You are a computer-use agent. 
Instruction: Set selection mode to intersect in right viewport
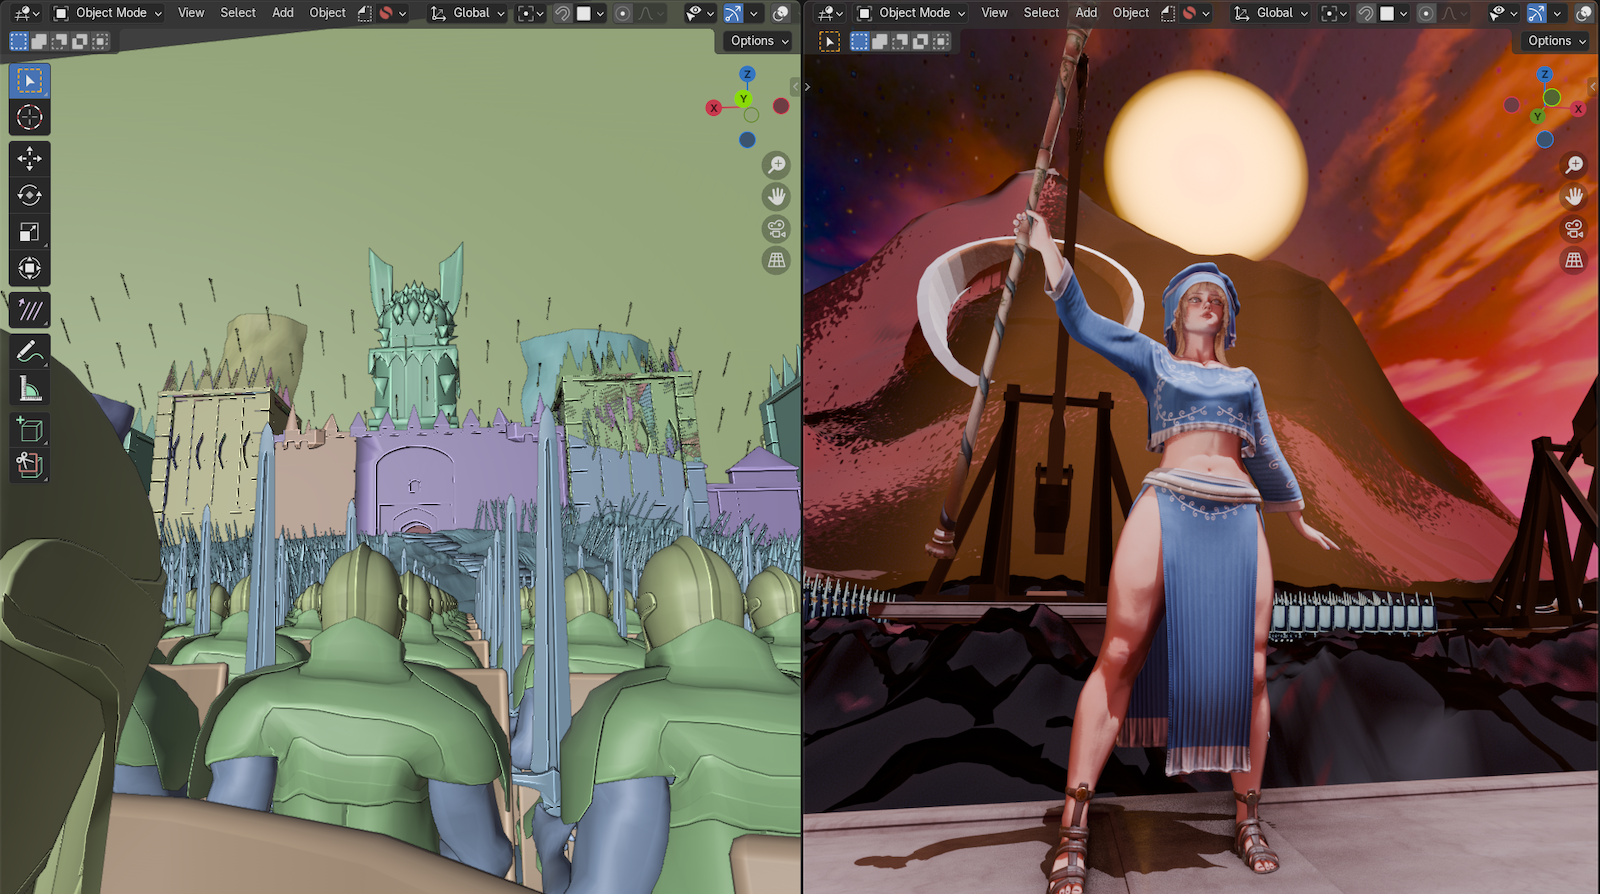(942, 41)
